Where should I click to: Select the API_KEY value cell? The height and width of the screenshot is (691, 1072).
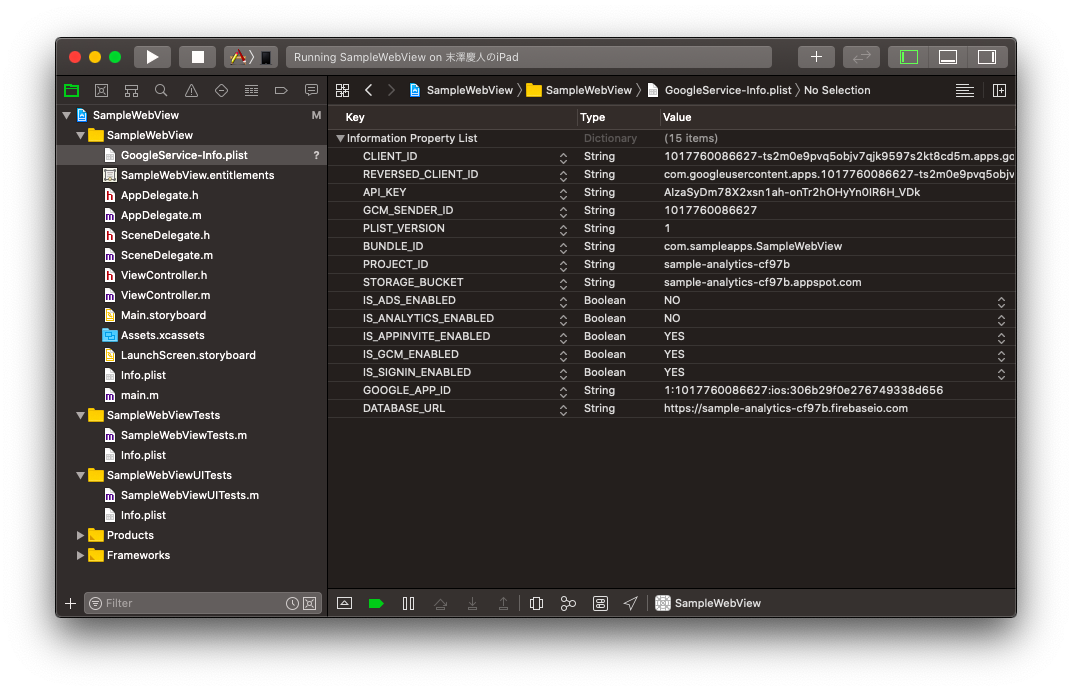tap(838, 193)
